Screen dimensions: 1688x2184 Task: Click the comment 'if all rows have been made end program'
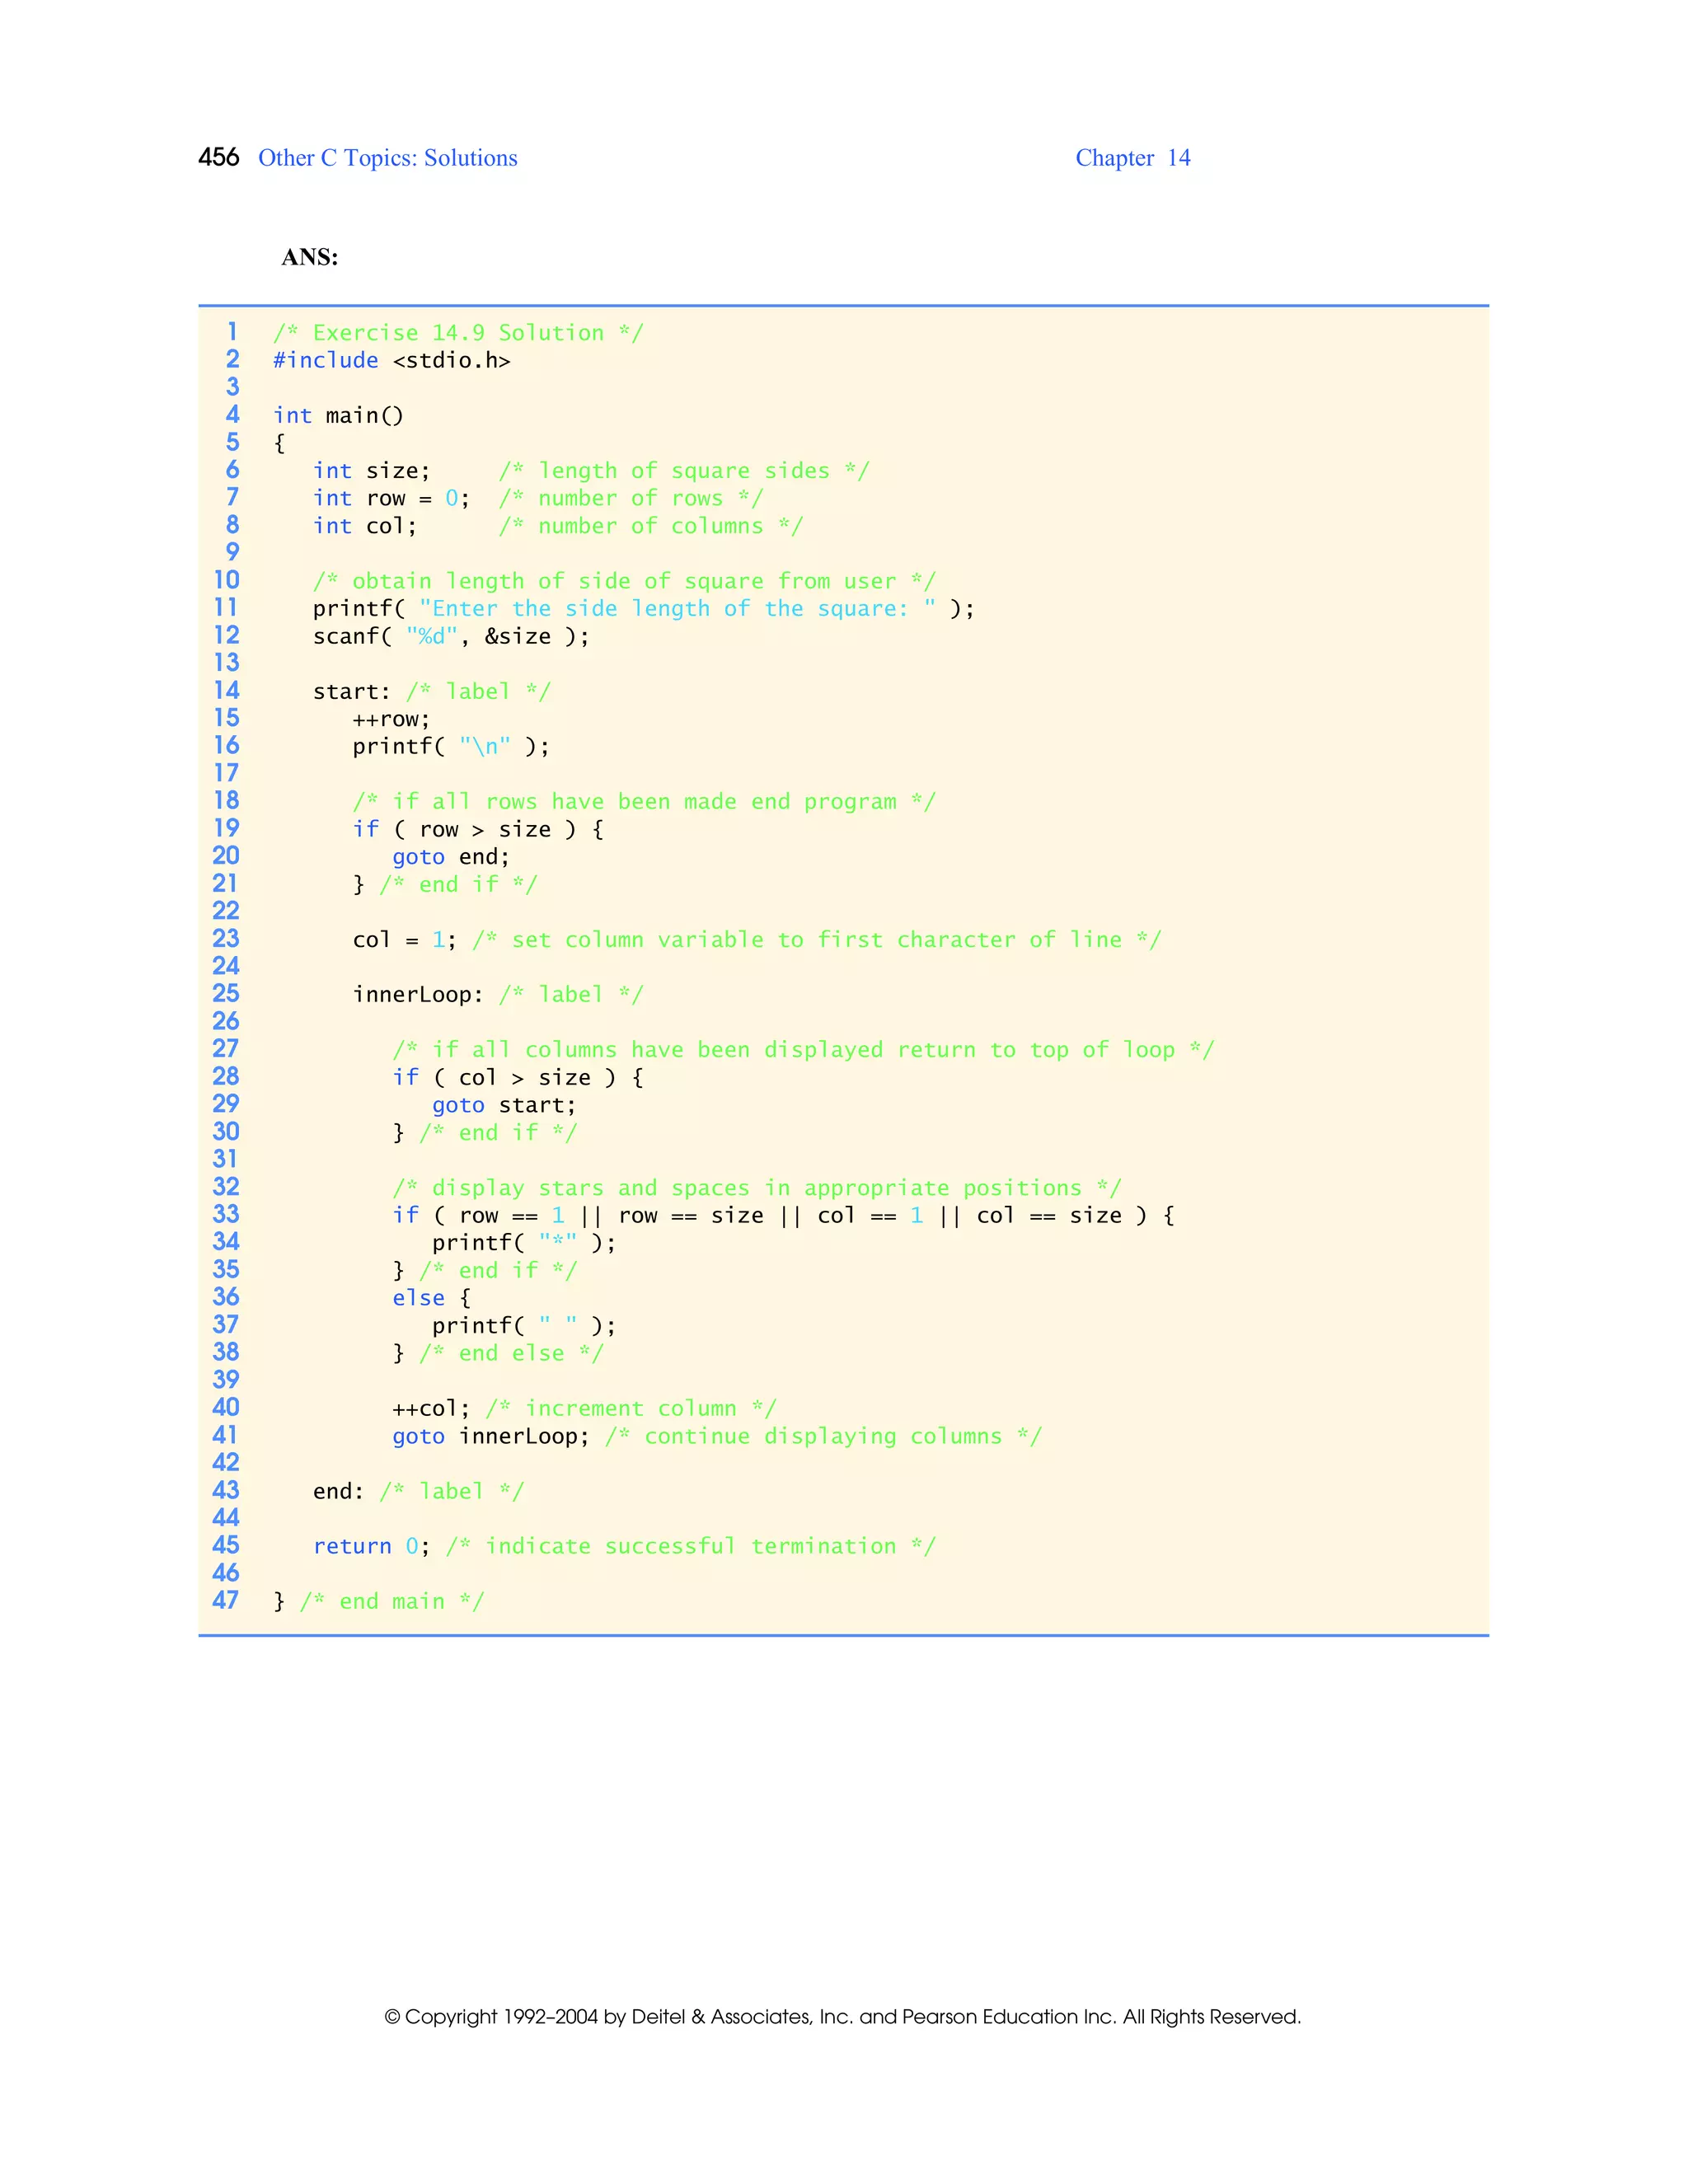[x=644, y=802]
